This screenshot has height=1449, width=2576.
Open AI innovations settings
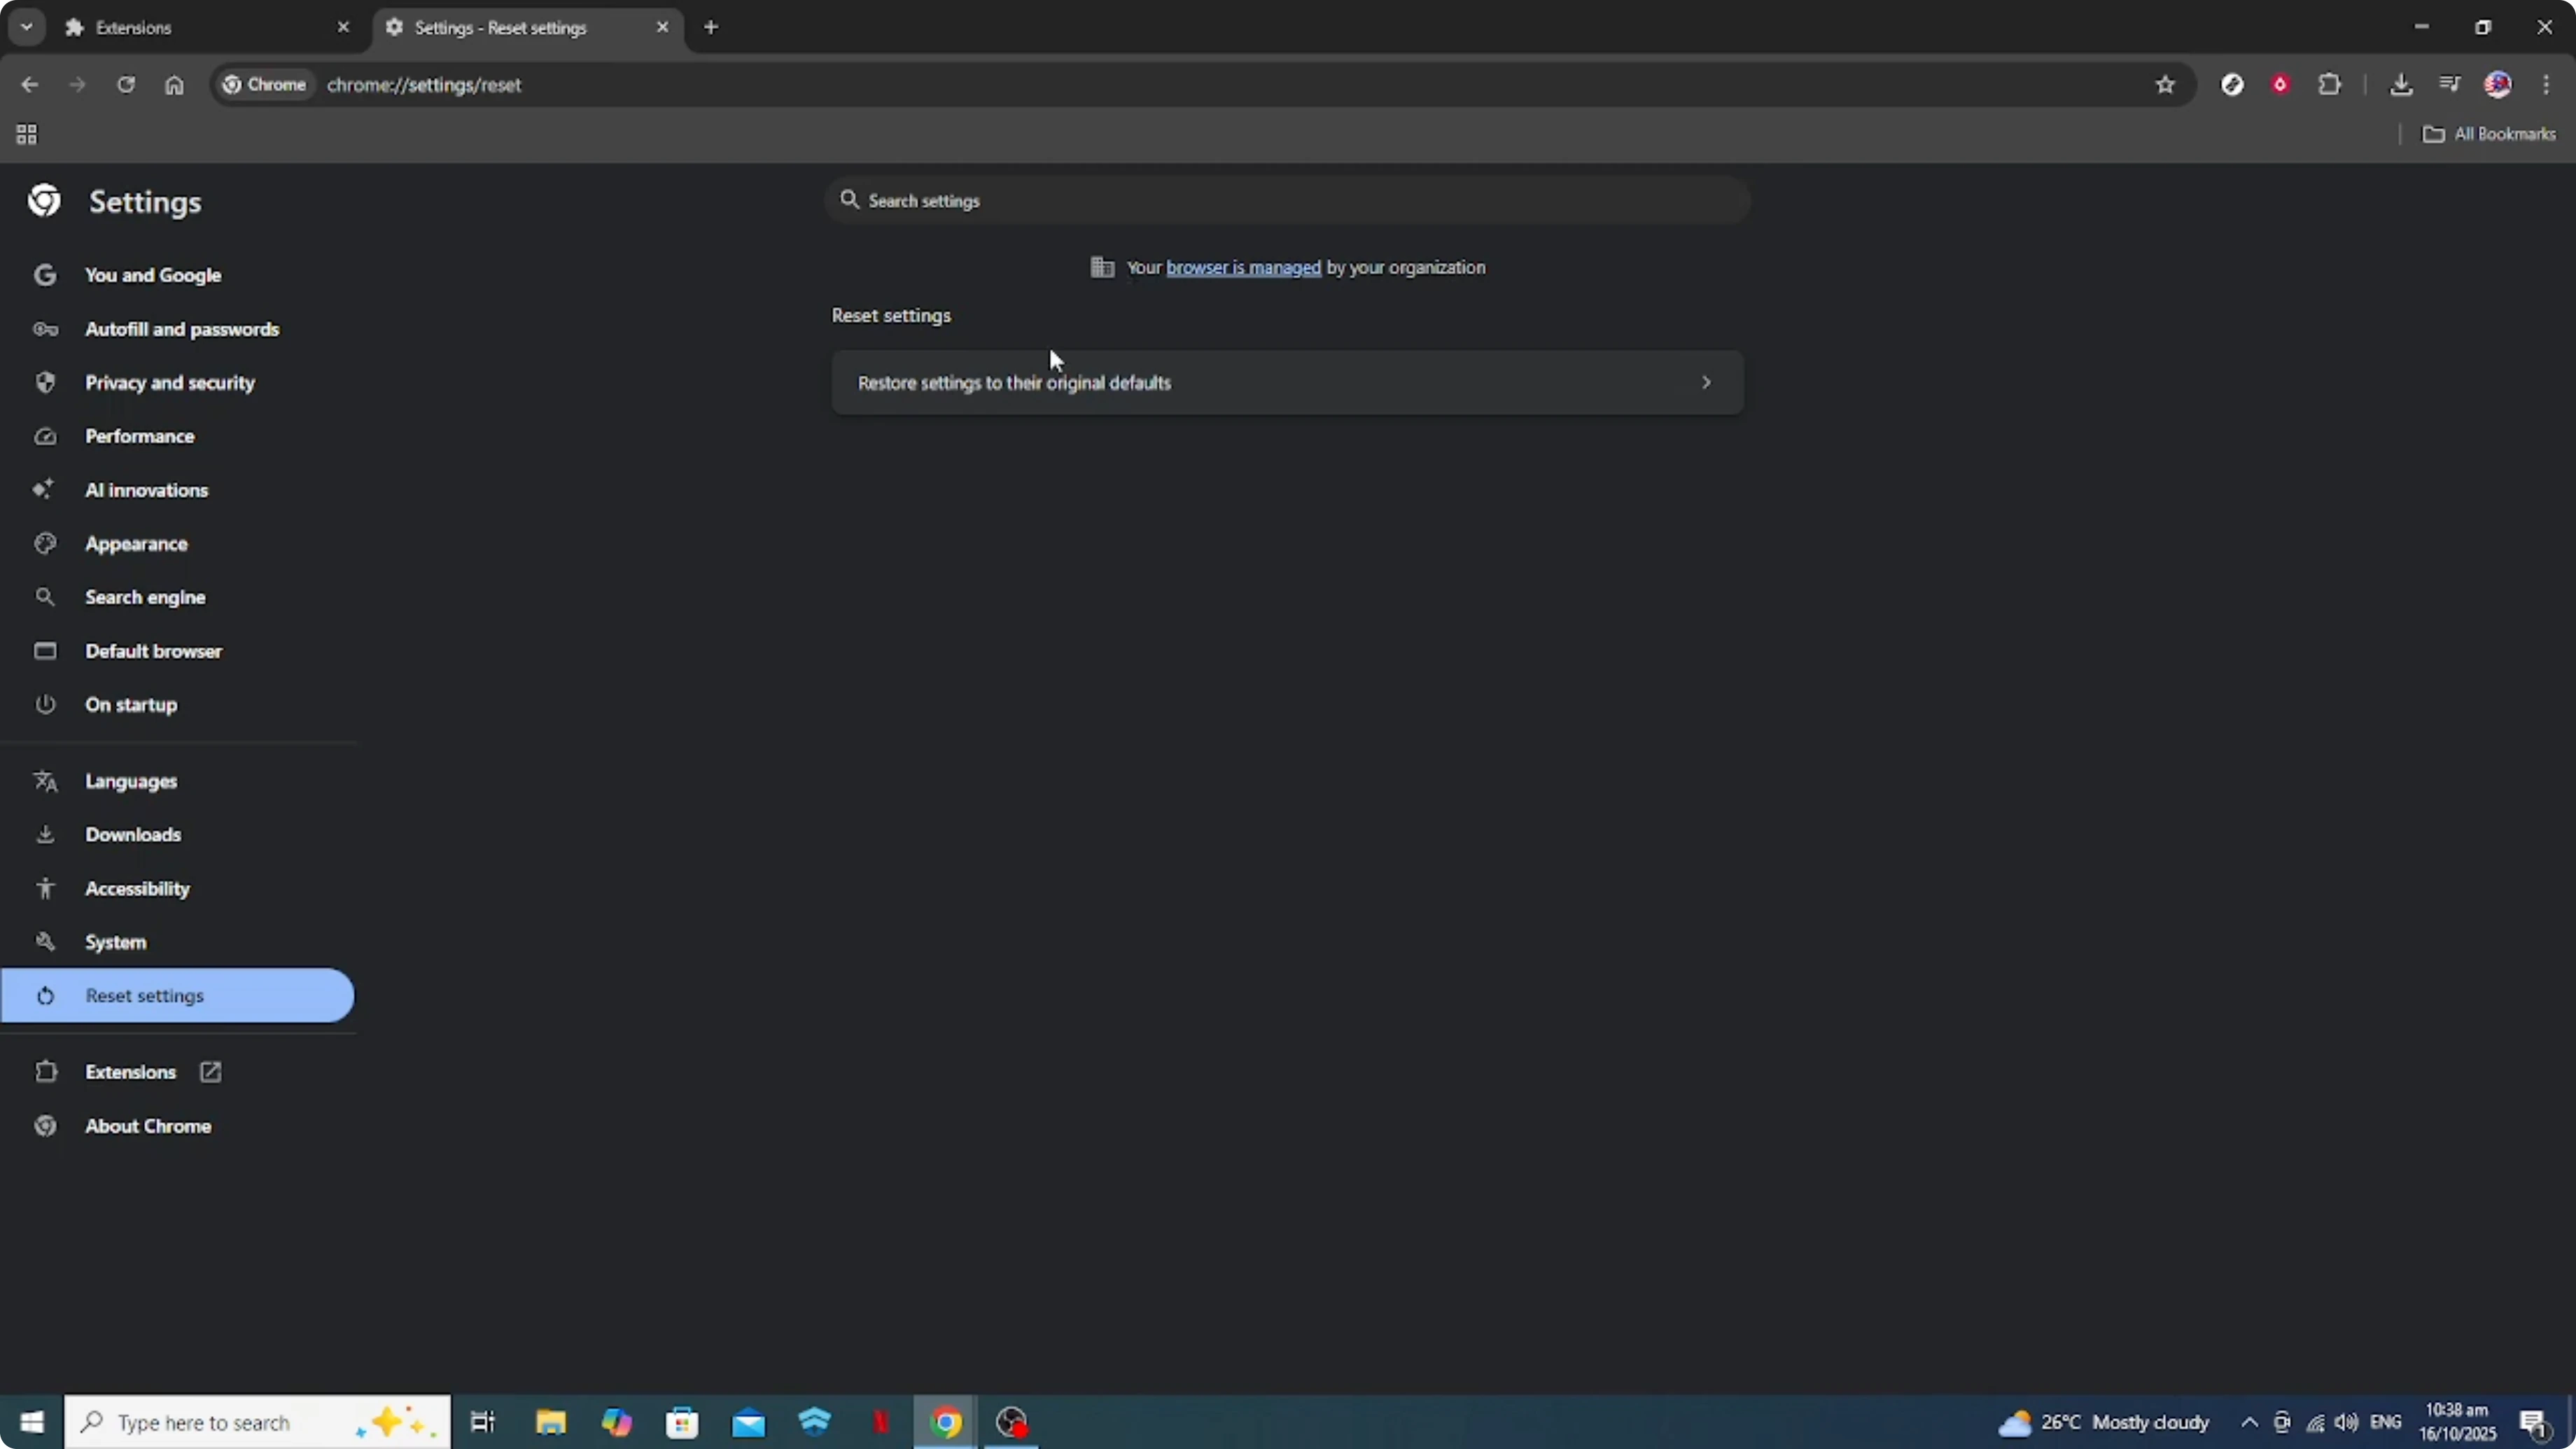[146, 490]
